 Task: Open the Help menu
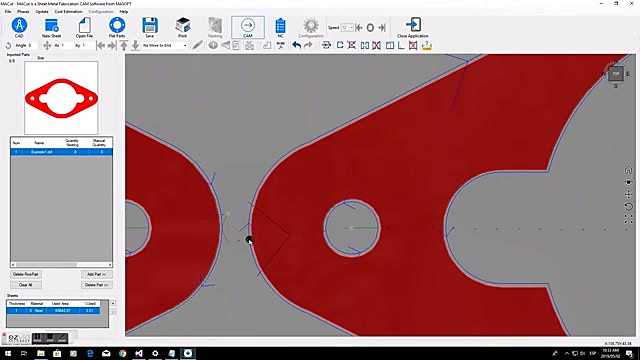tap(124, 11)
